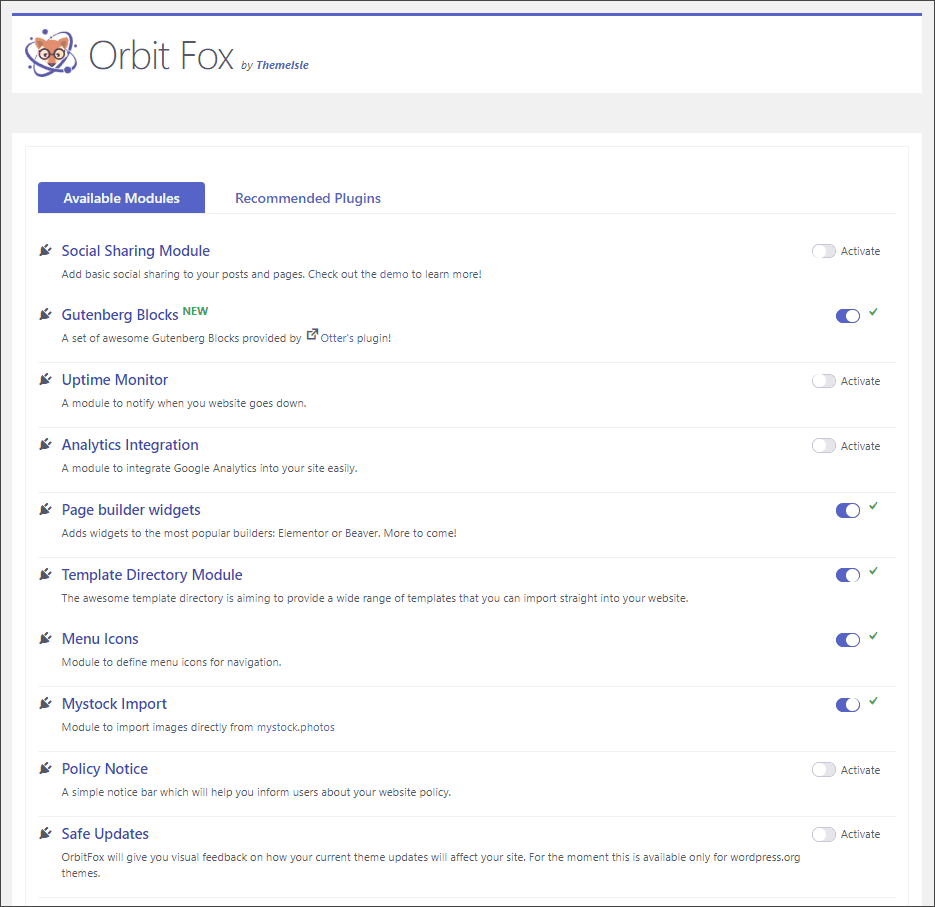The width and height of the screenshot is (935, 907).
Task: Open the ThemeIsle link in header
Action: coord(282,65)
